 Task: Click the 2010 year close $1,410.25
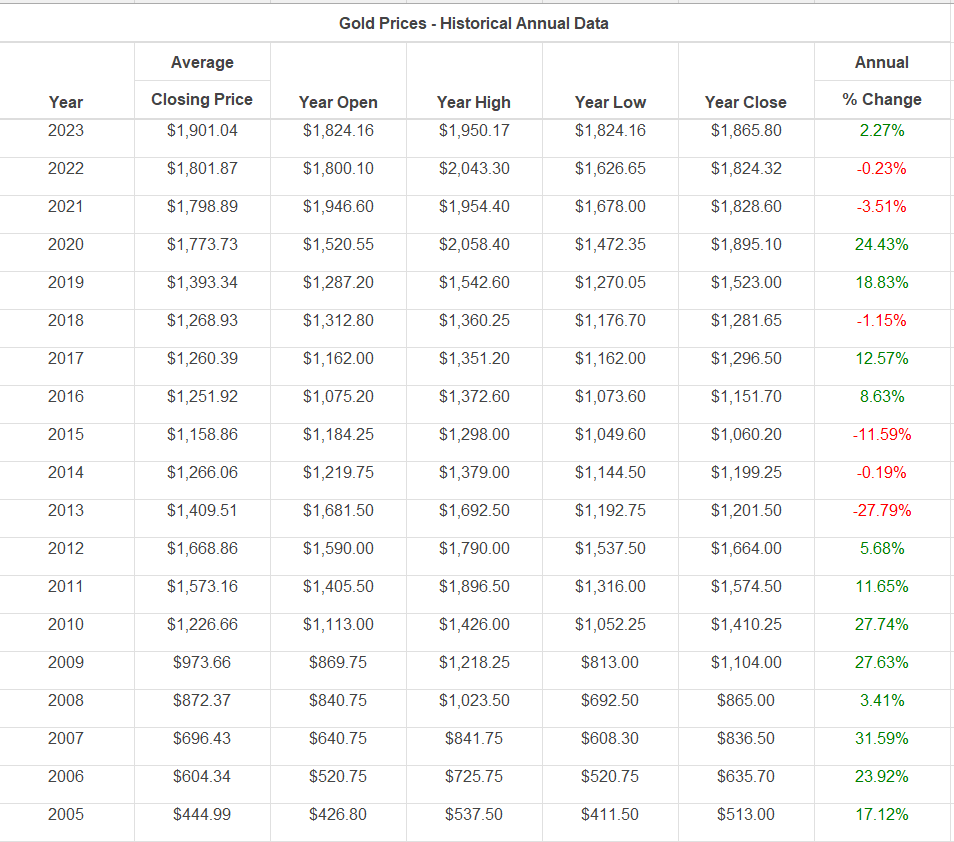(746, 624)
